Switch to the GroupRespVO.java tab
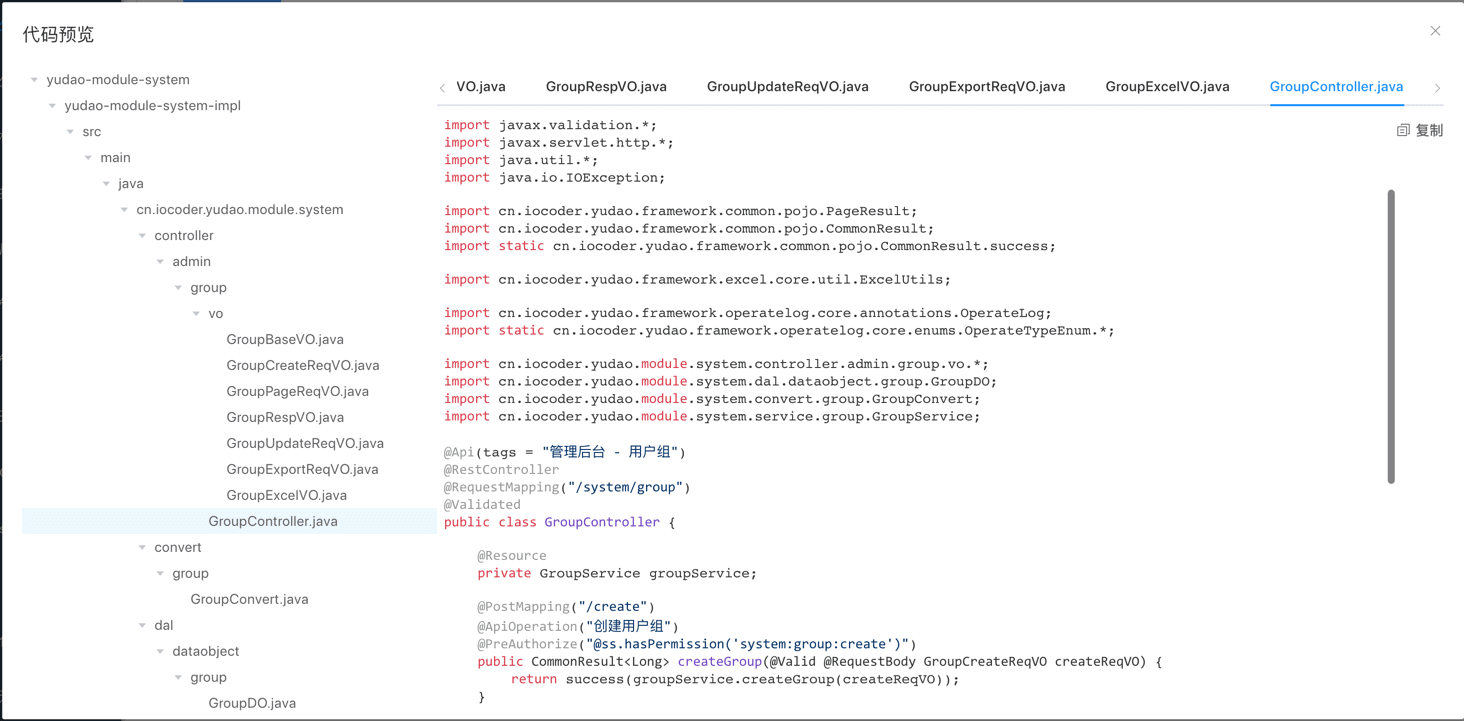This screenshot has width=1464, height=721. tap(606, 87)
